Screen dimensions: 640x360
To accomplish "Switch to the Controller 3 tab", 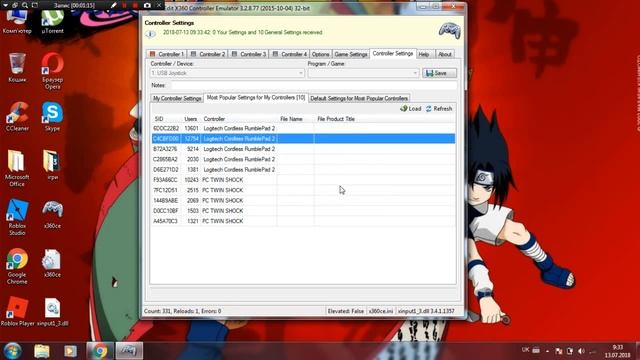I will [x=249, y=54].
